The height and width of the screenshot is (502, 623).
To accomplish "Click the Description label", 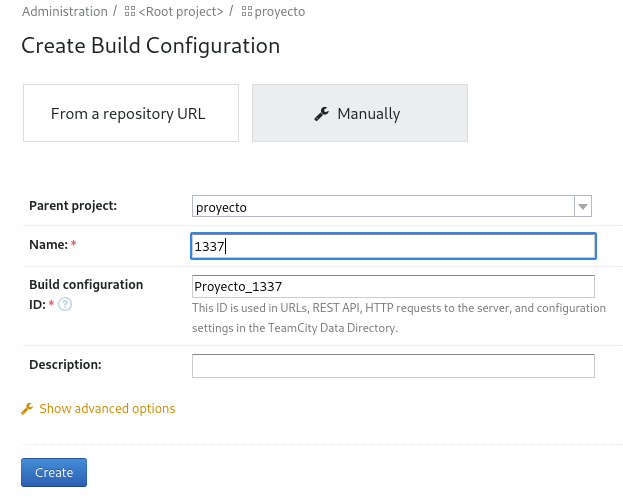I will point(65,364).
